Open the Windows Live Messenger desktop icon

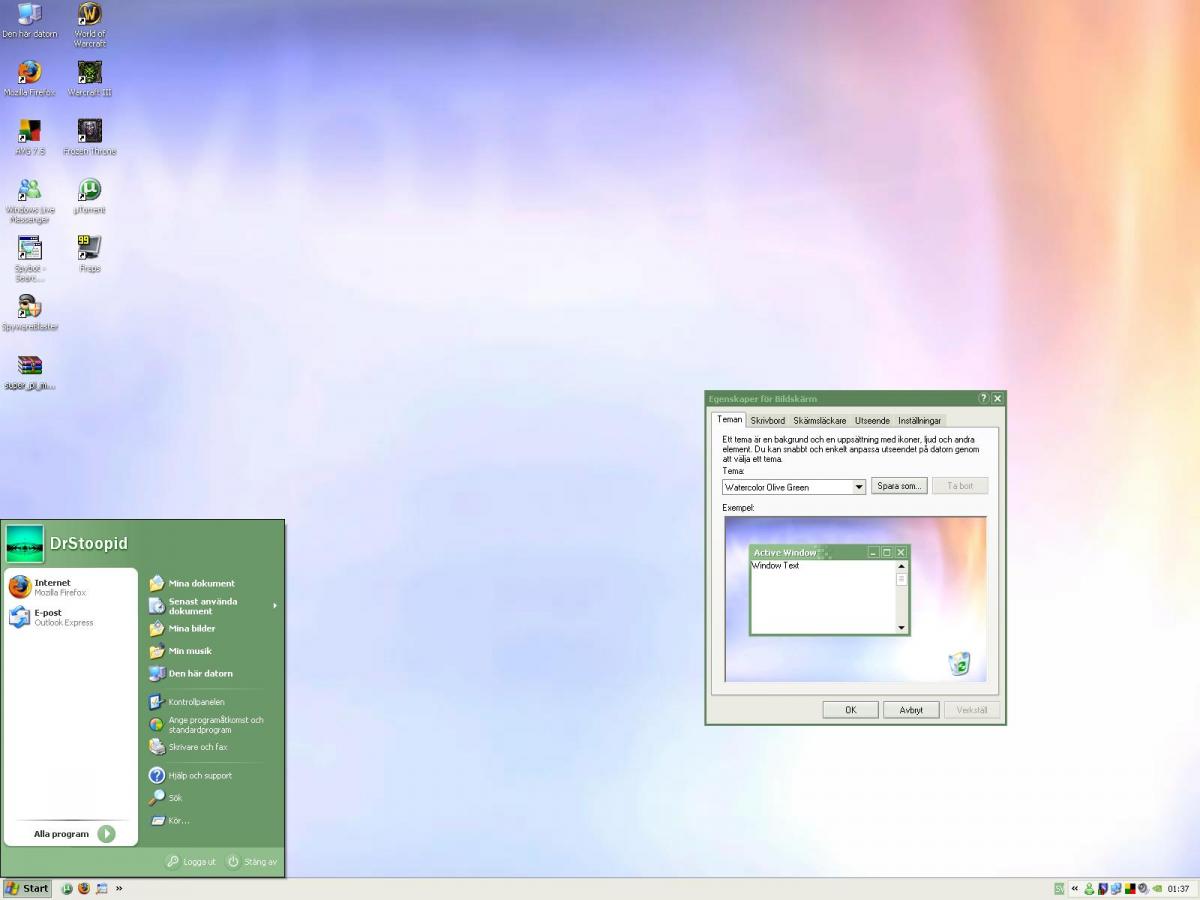(30, 190)
